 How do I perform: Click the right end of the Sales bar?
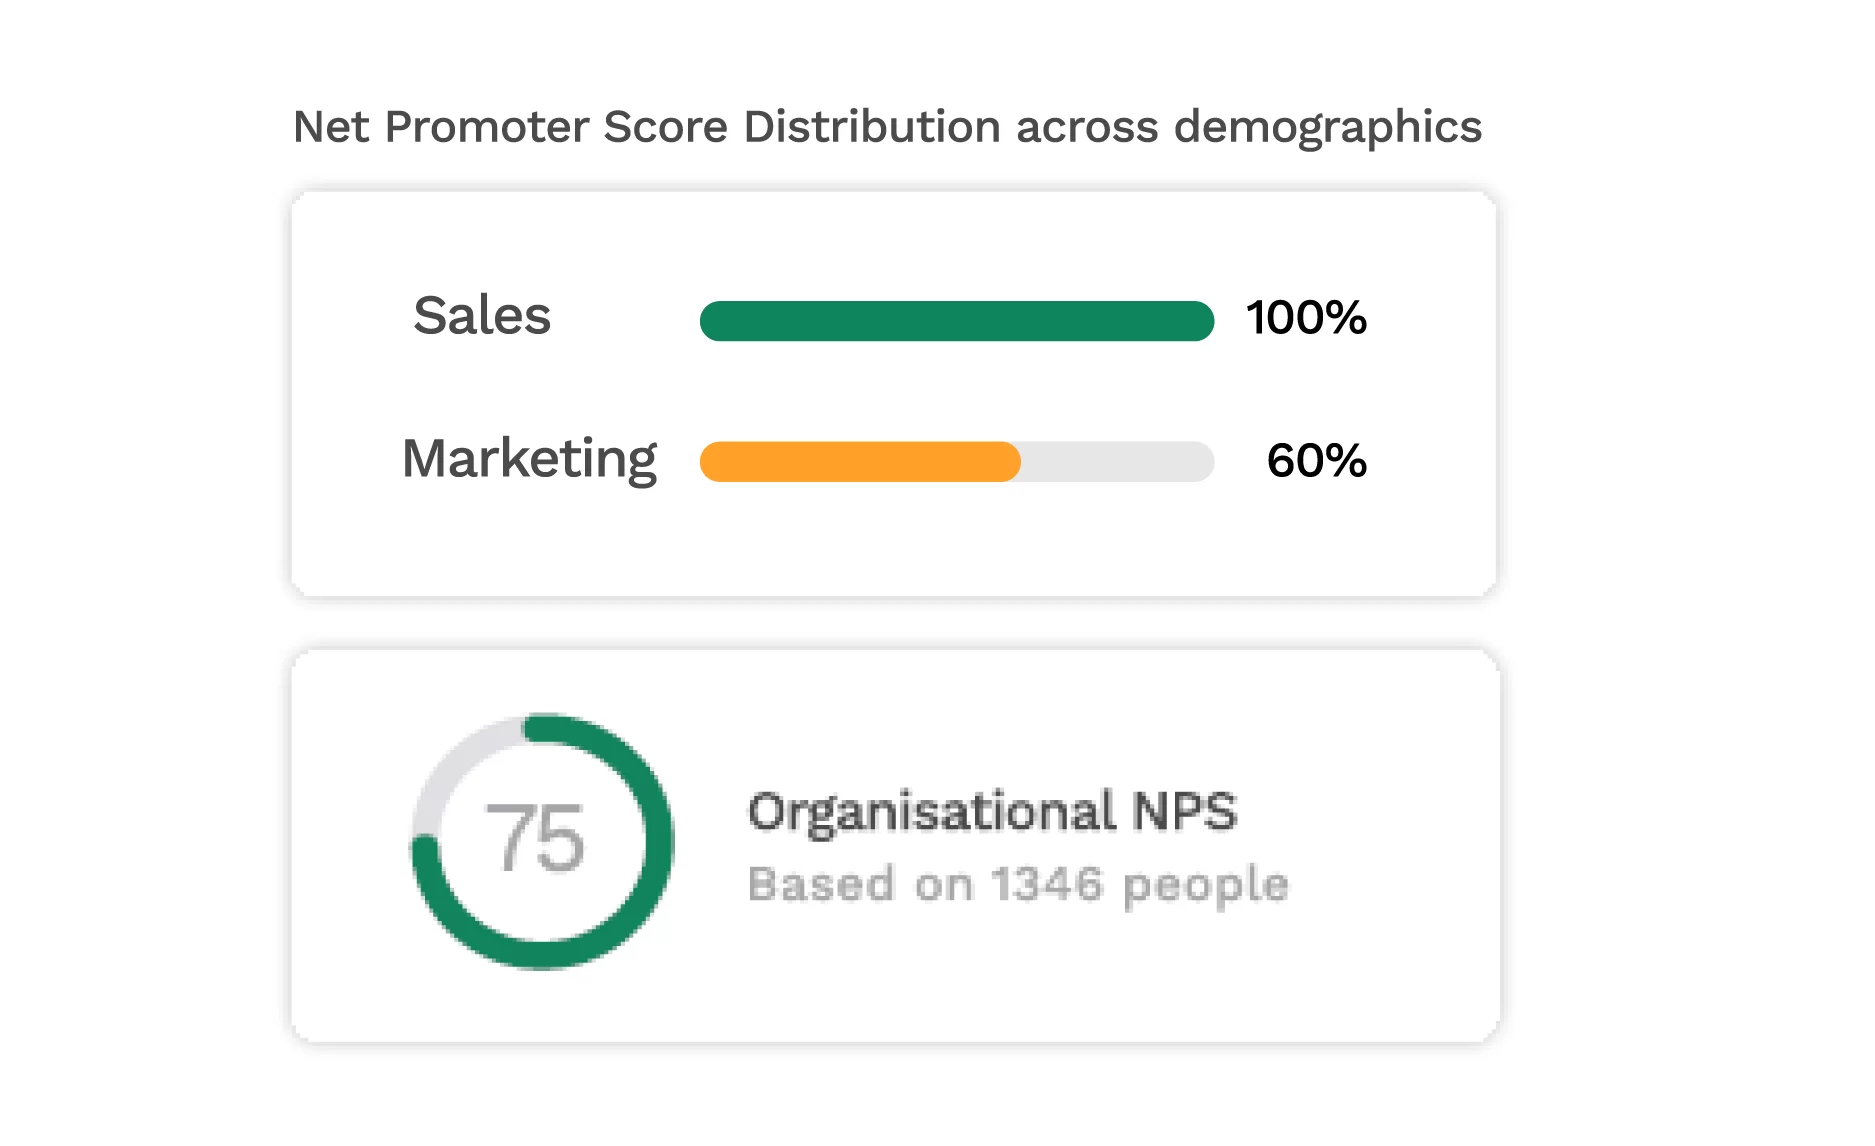pos(1198,321)
